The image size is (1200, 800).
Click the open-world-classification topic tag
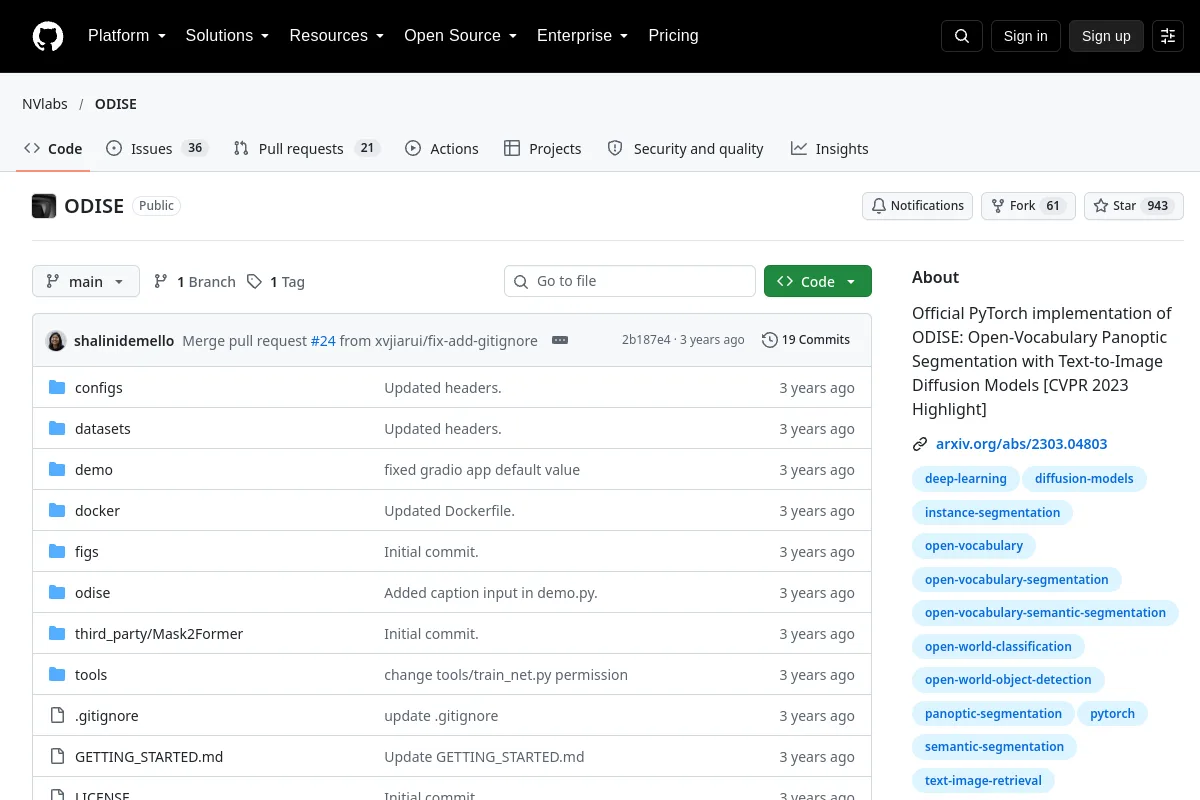(998, 647)
